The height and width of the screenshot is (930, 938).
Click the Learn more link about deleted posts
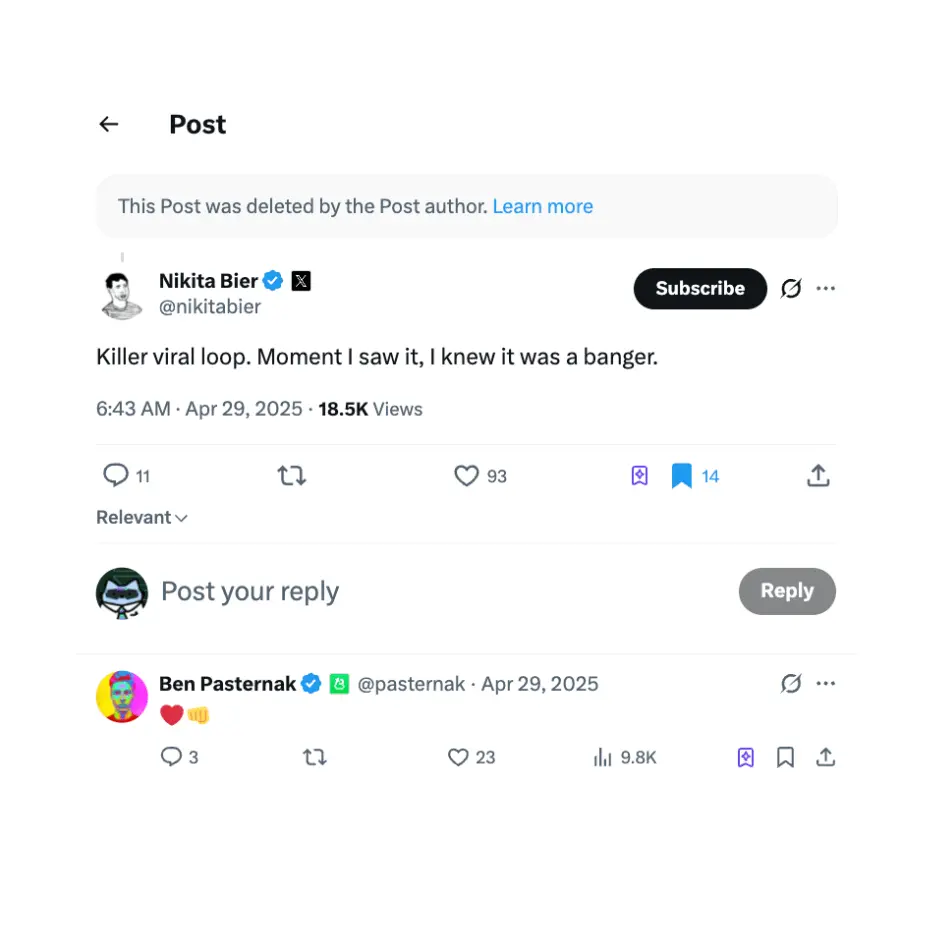(543, 206)
